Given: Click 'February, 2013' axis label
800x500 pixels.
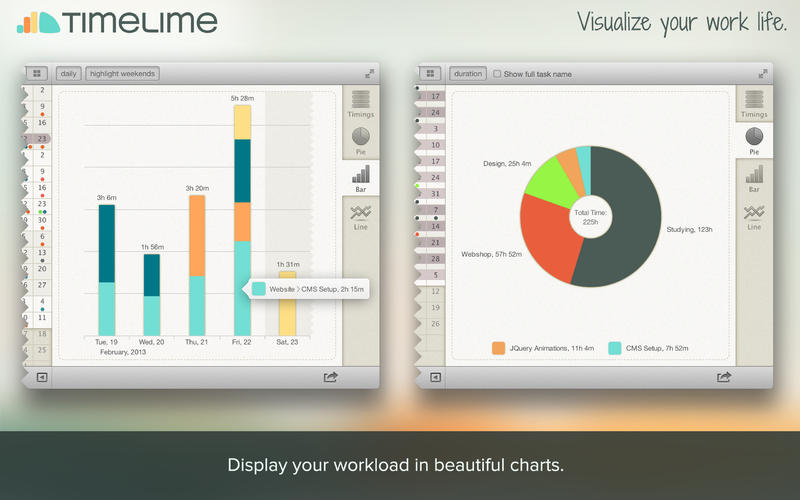Looking at the screenshot, I should (123, 352).
